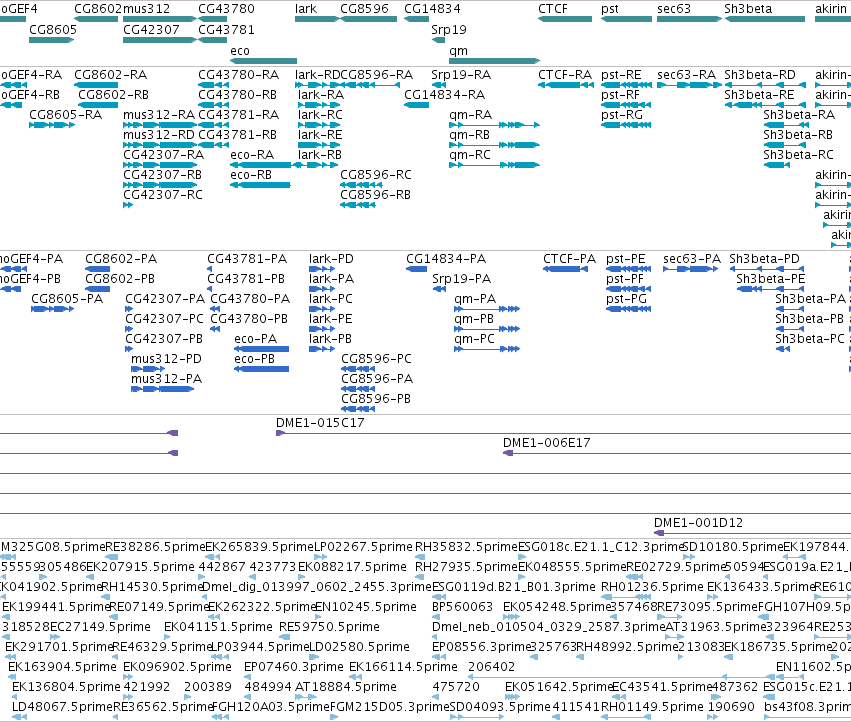
Task: Open EST EP07460.3prime
Action: pyautogui.click(x=247, y=677)
